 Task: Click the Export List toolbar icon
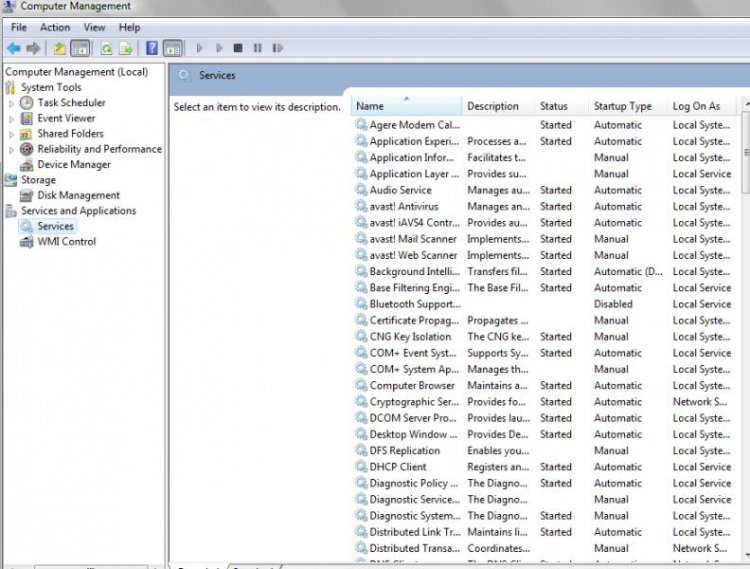coord(126,48)
